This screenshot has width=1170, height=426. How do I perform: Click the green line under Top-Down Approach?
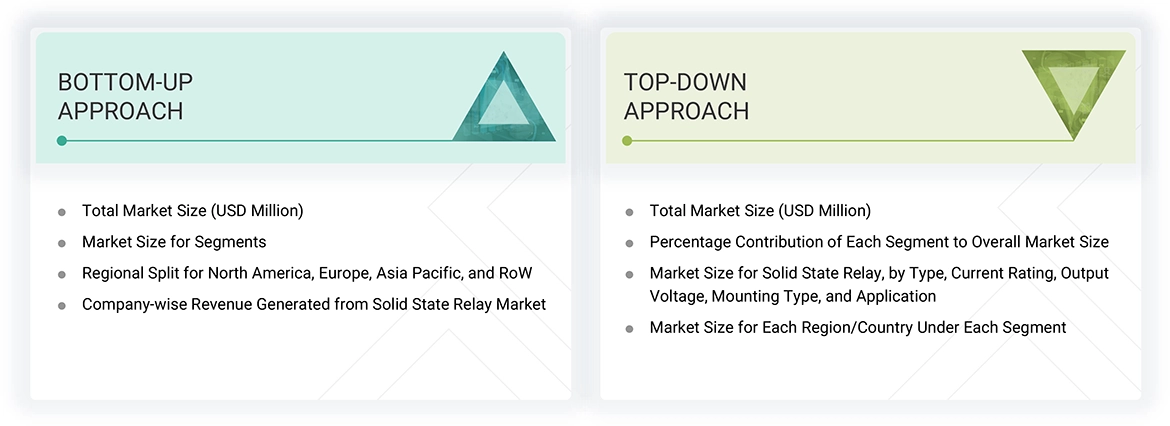850,141
